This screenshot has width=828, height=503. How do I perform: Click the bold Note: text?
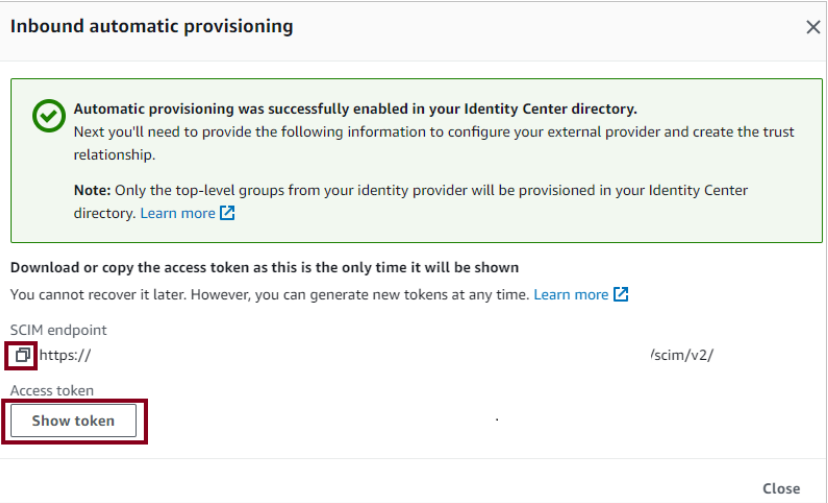[x=92, y=190]
